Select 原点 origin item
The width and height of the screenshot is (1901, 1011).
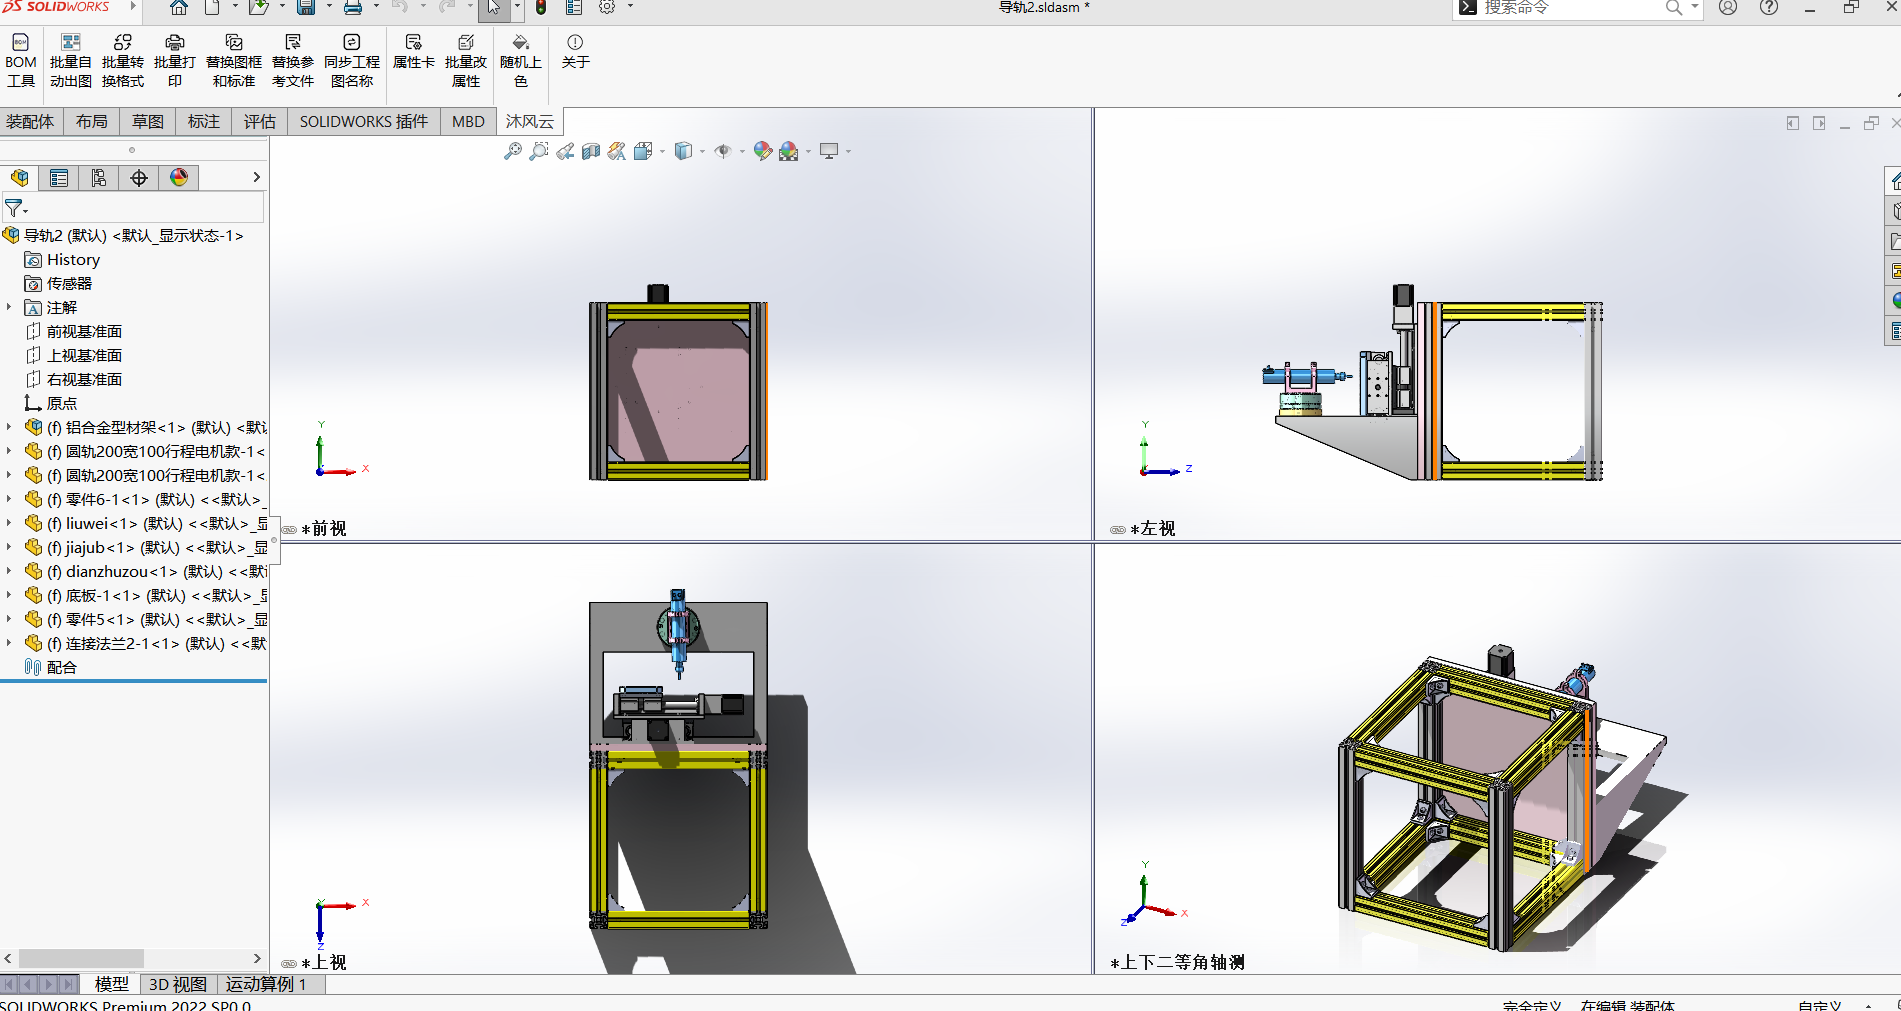pyautogui.click(x=61, y=403)
